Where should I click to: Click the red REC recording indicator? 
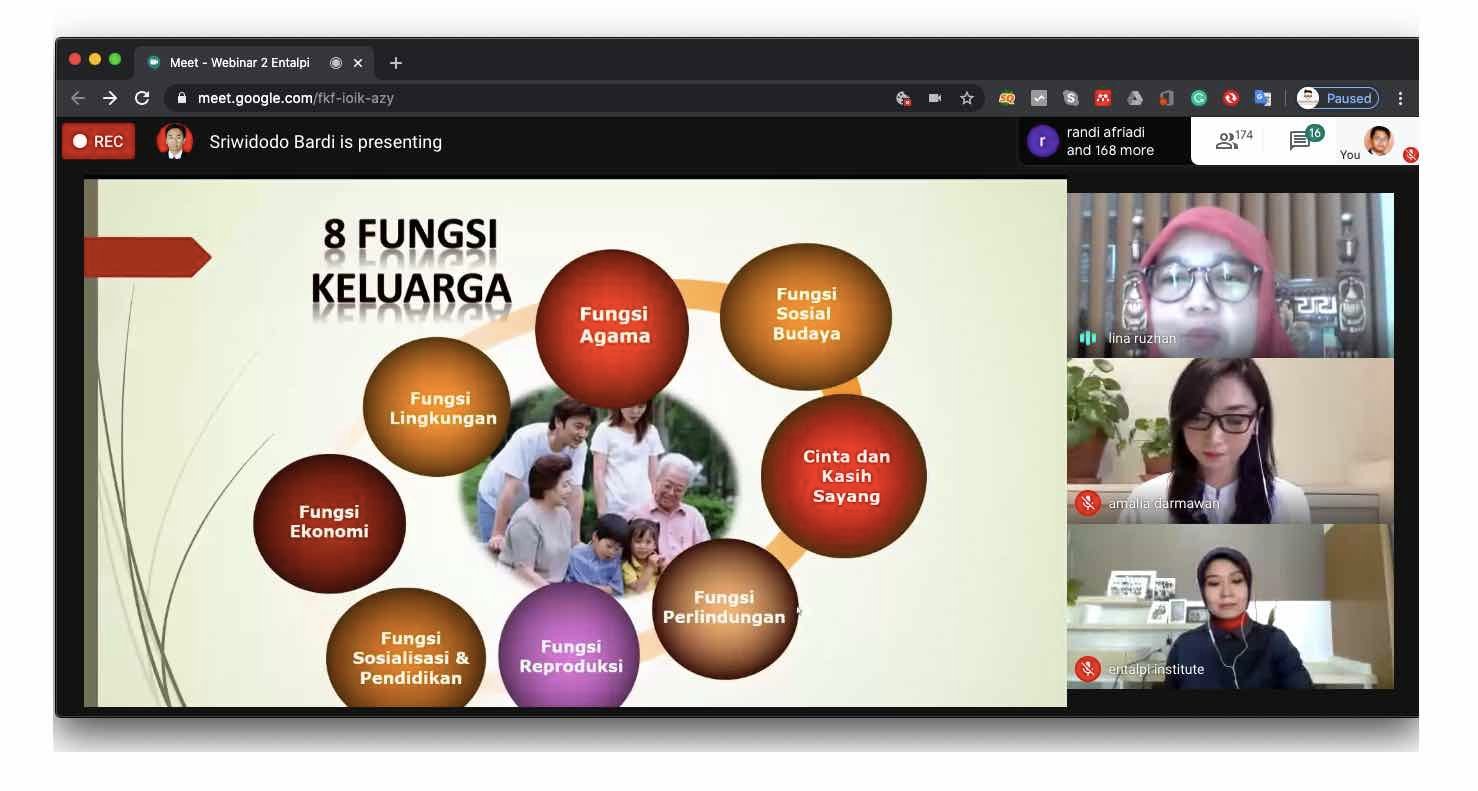(98, 142)
